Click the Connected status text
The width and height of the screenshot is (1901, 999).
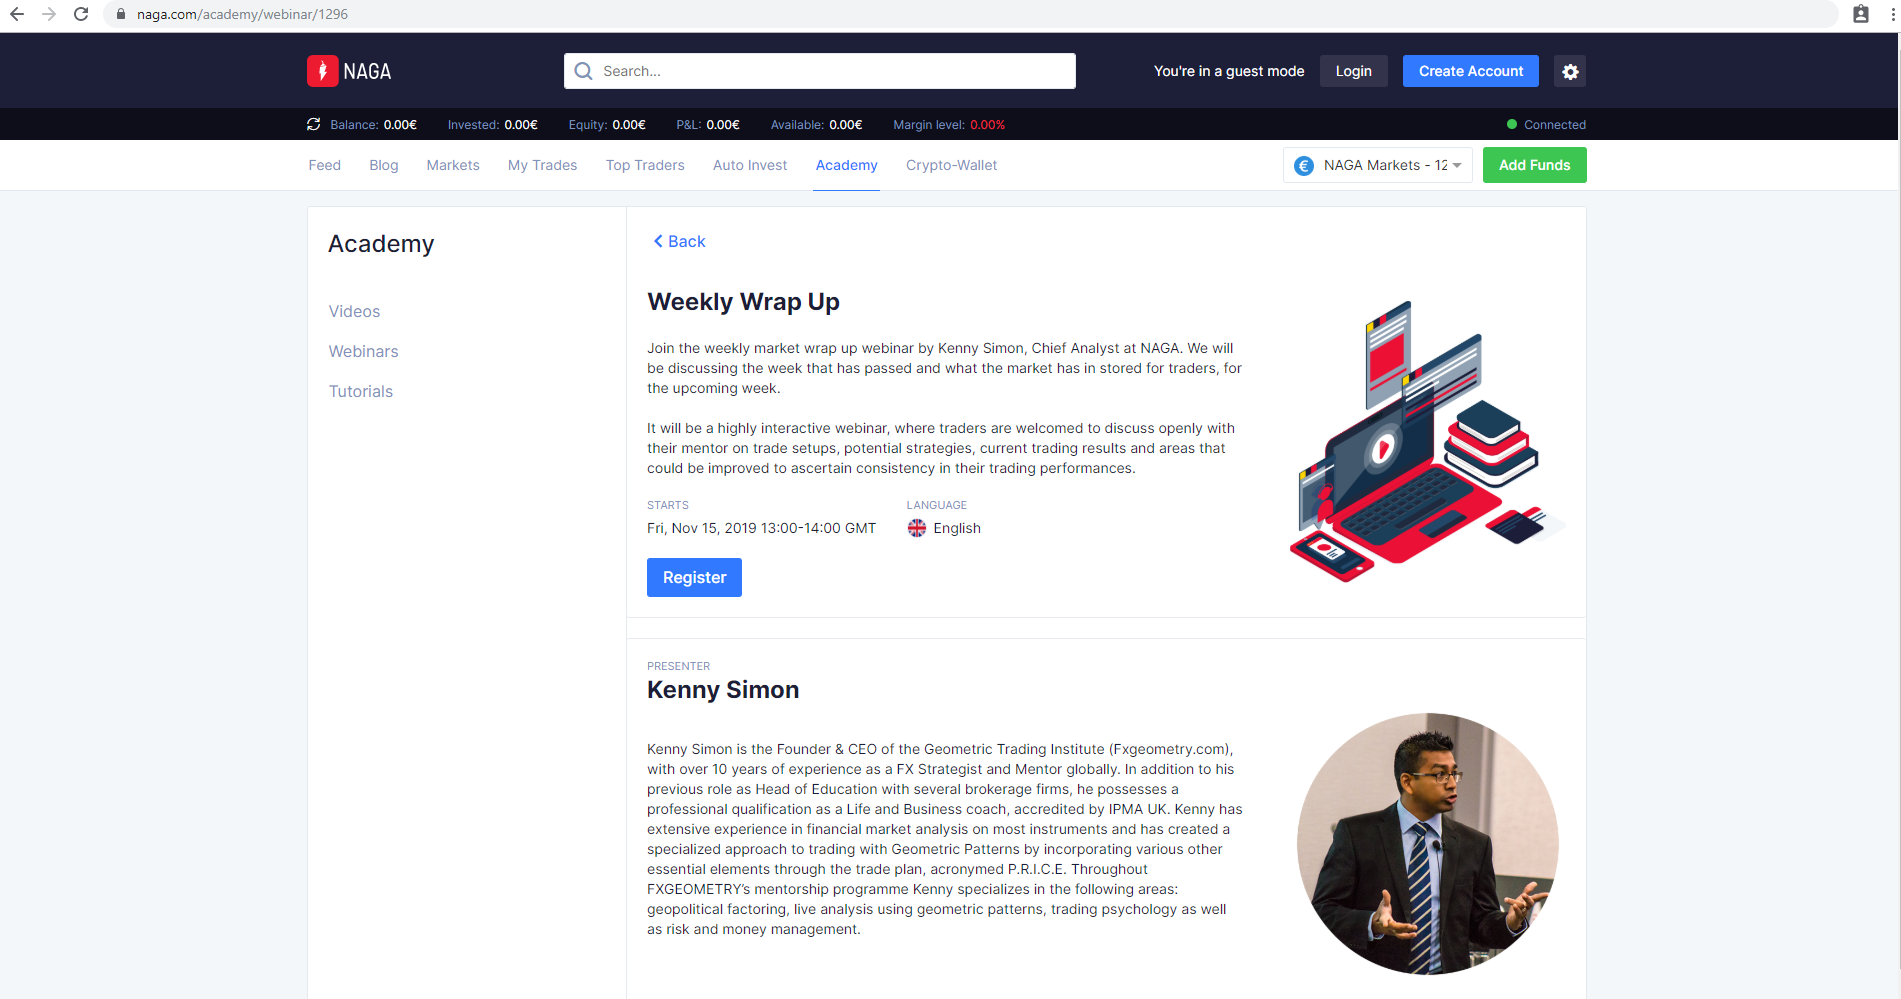1555,125
